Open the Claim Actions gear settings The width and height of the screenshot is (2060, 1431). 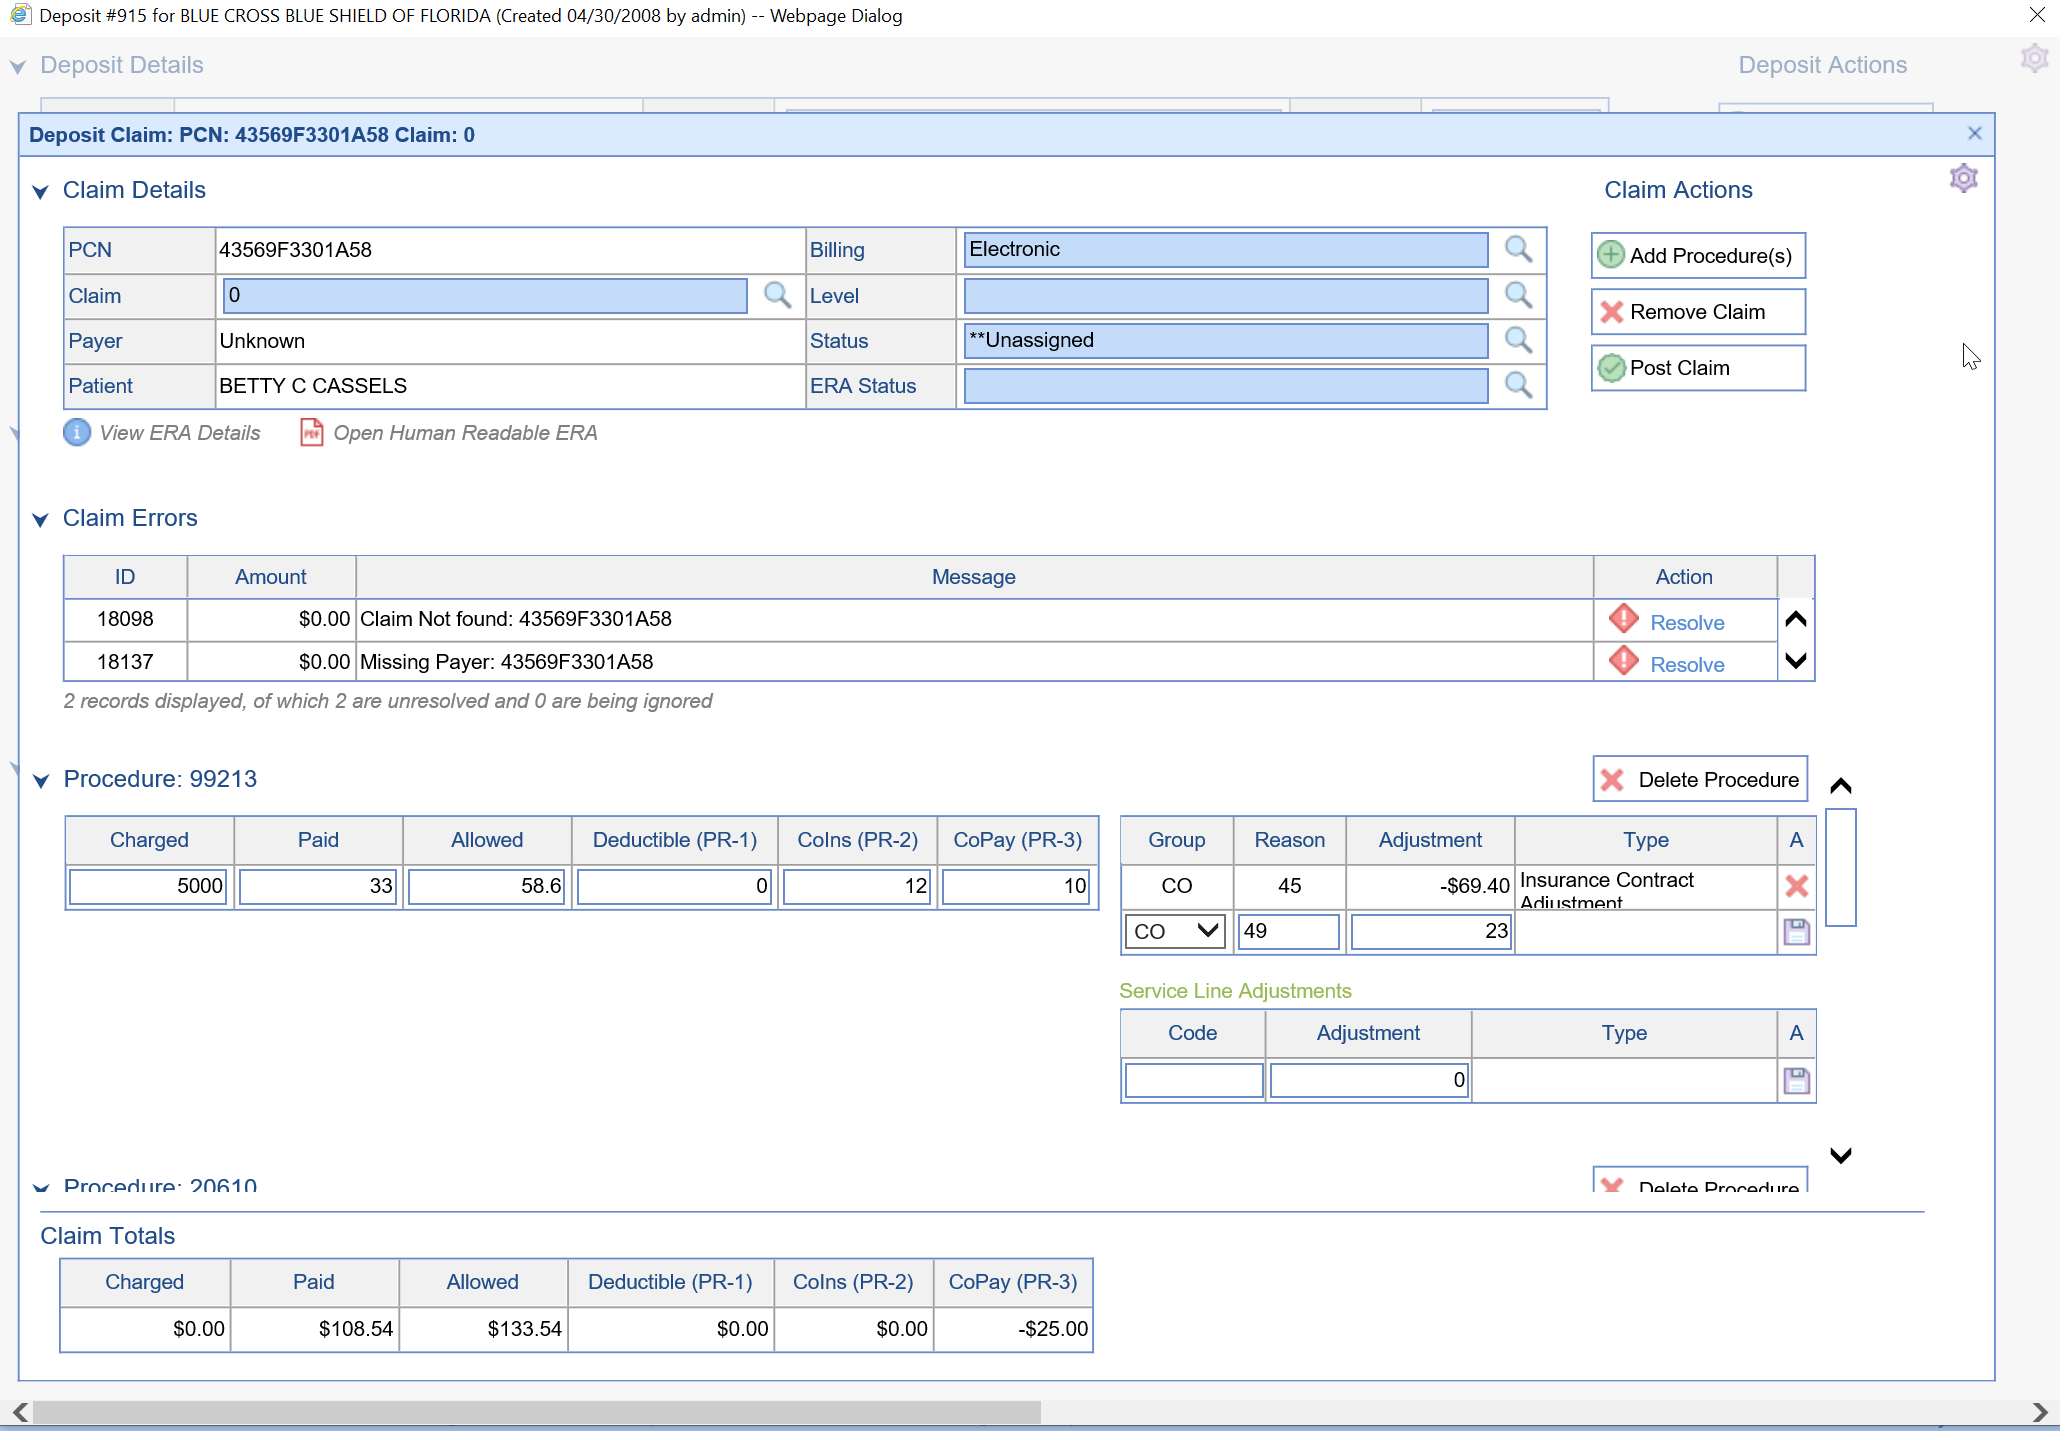[x=1963, y=179]
